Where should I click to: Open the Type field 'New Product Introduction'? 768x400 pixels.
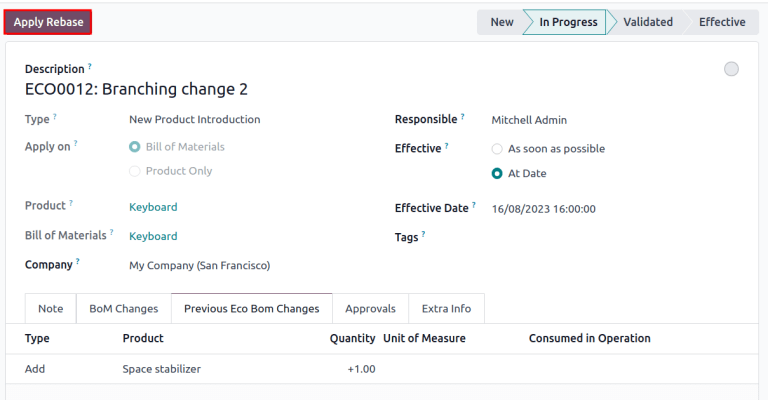[194, 119]
